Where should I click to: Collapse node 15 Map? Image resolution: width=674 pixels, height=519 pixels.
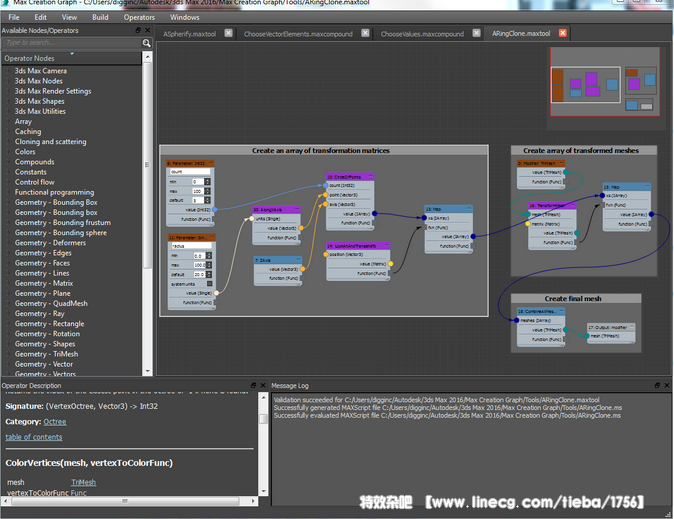click(x=647, y=187)
